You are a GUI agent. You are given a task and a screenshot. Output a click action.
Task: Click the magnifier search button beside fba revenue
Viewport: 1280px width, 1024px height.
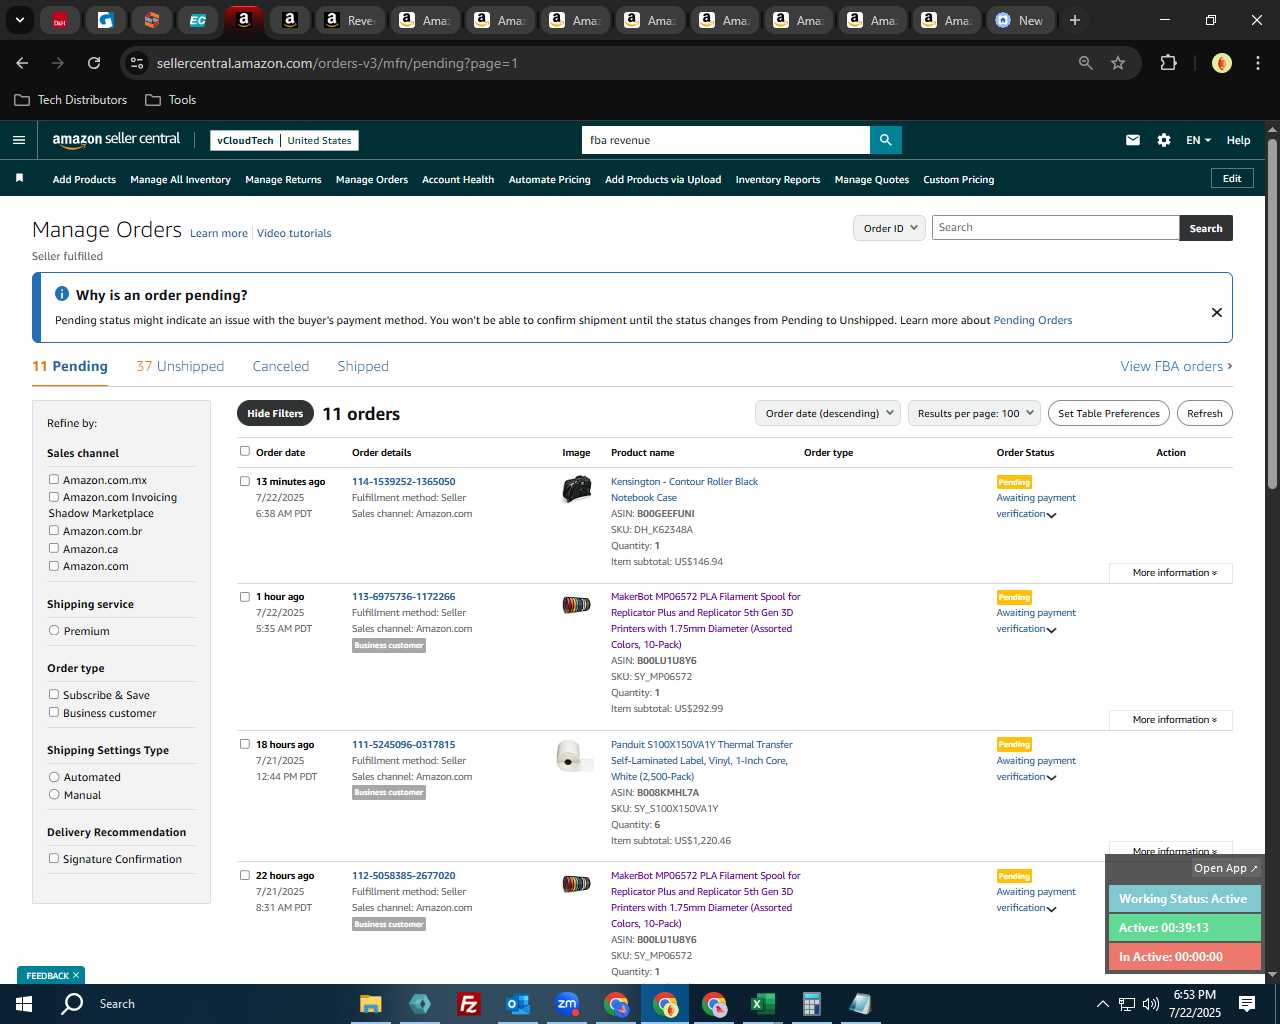point(885,140)
